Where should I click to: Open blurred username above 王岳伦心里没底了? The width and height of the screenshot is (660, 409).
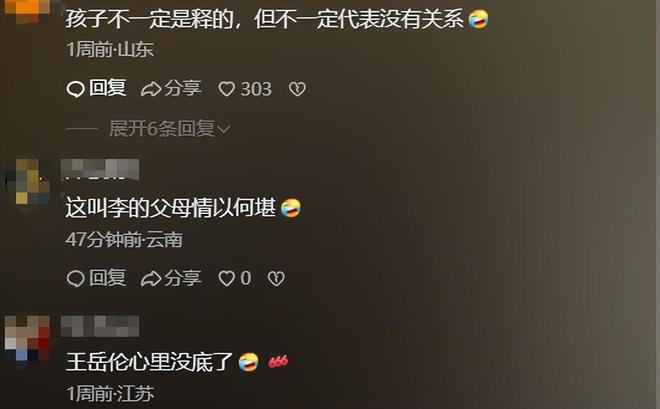point(100,326)
